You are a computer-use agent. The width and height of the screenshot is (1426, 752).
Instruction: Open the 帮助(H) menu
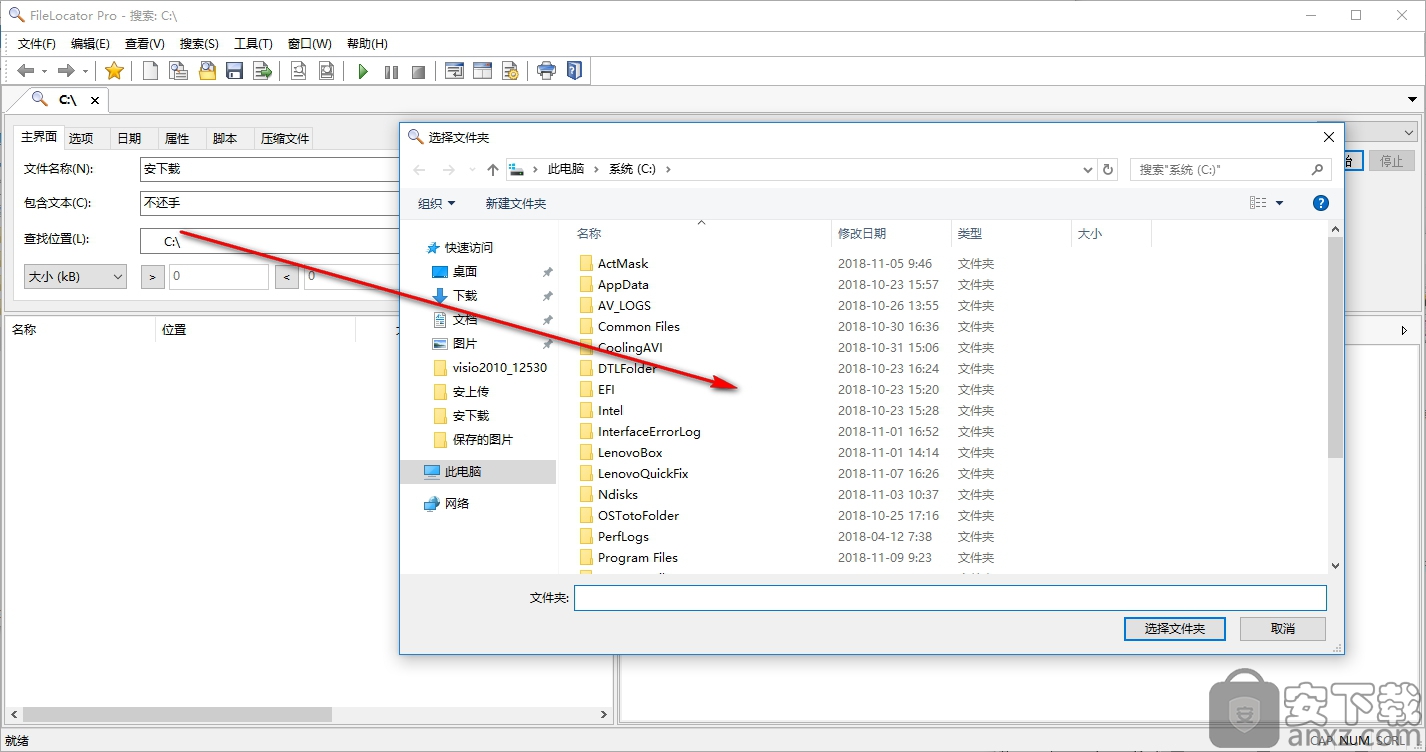(367, 44)
